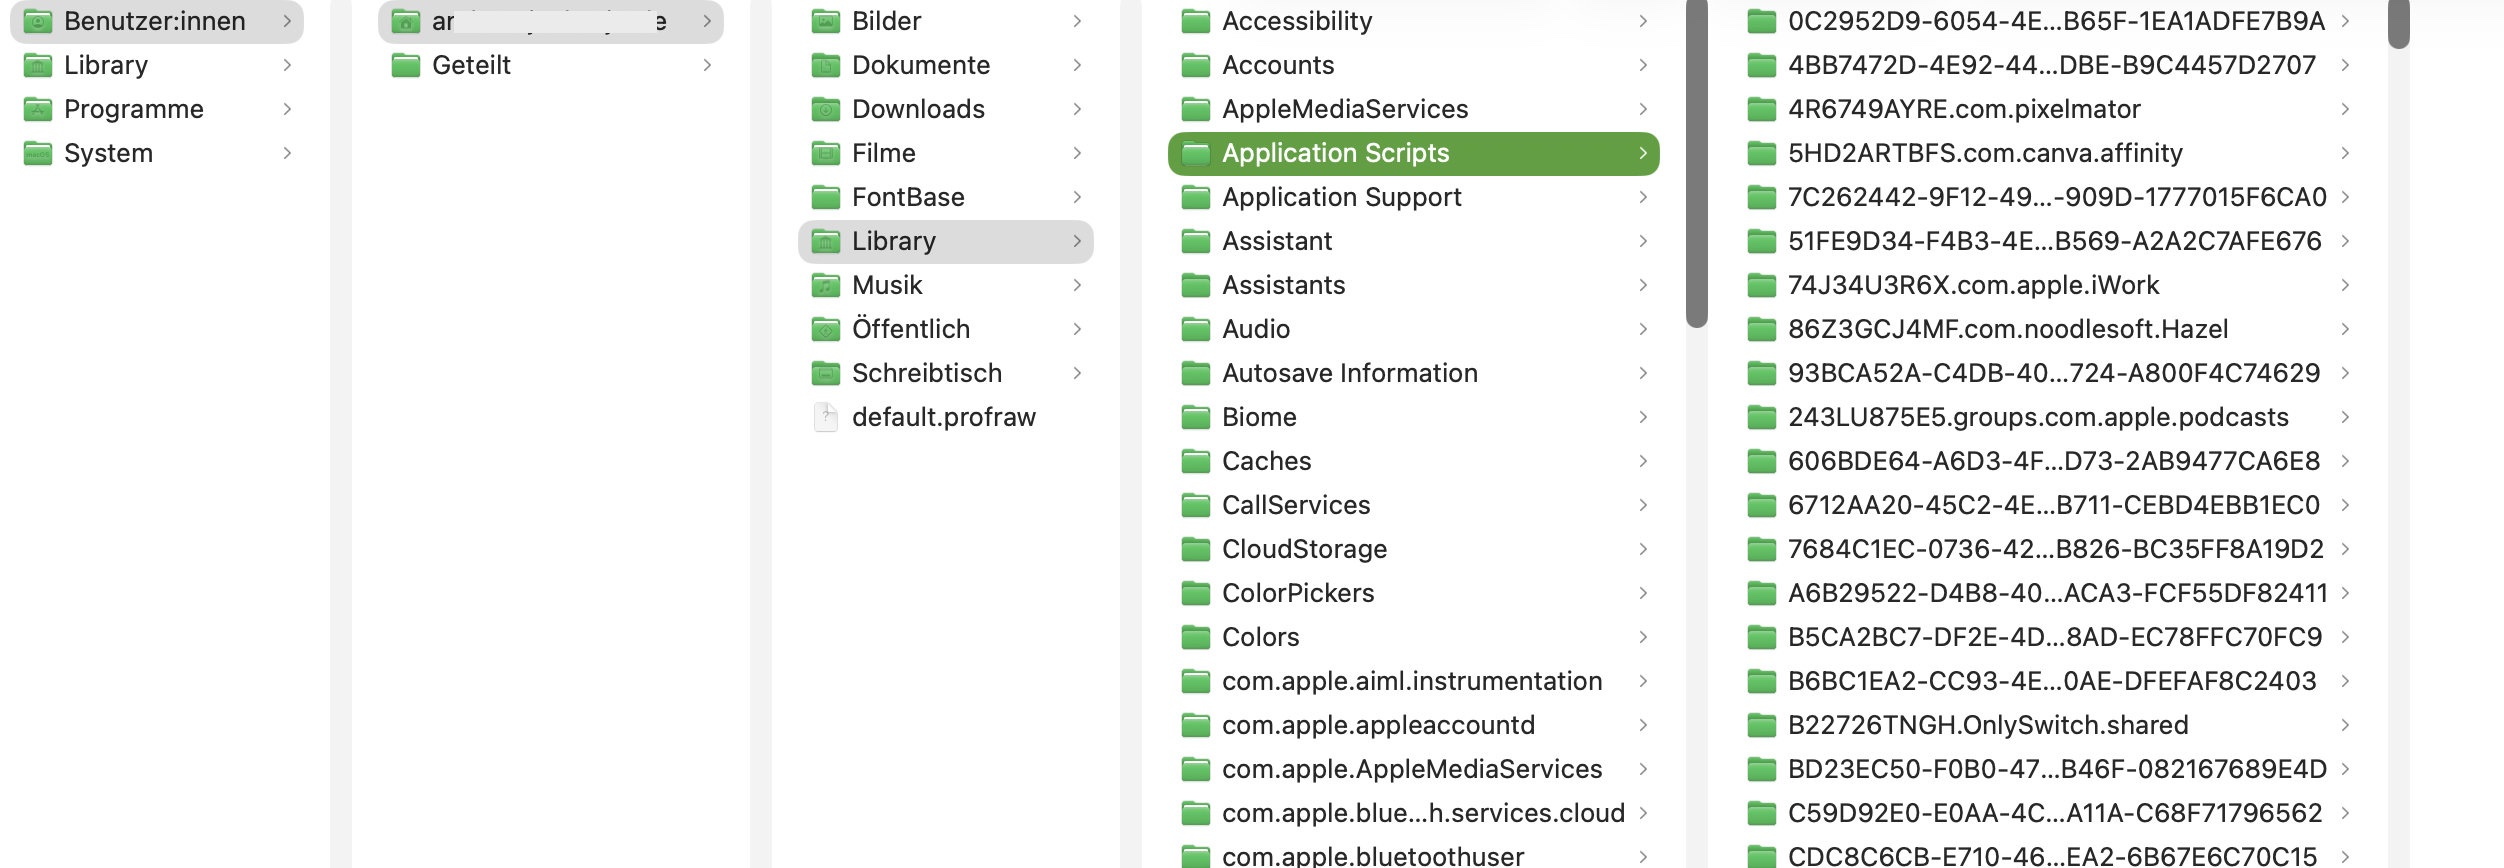Click chevron beside Geteilt folder
Image resolution: width=2504 pixels, height=868 pixels.
[x=707, y=65]
